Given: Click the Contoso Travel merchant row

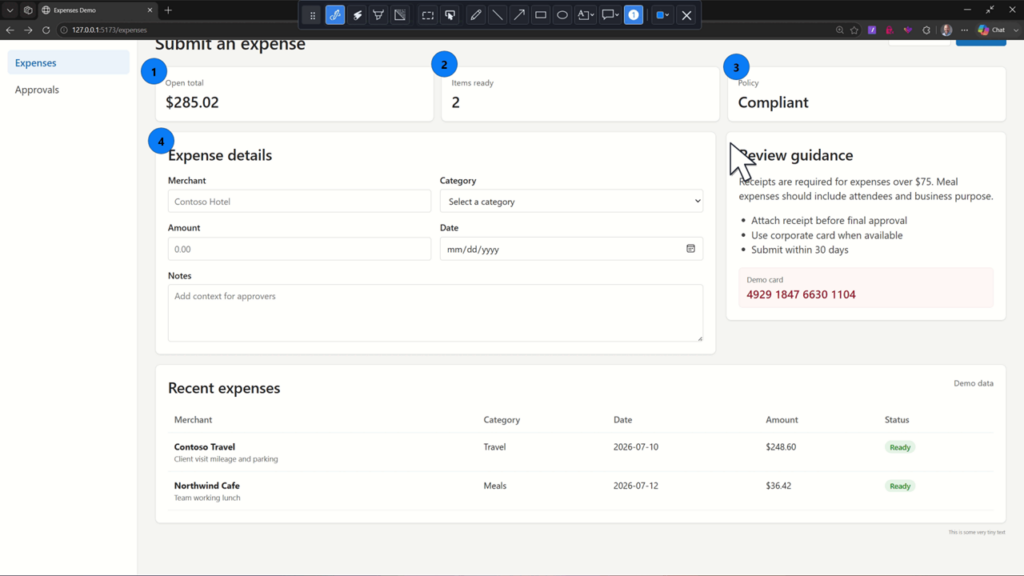Looking at the screenshot, I should tap(581, 452).
